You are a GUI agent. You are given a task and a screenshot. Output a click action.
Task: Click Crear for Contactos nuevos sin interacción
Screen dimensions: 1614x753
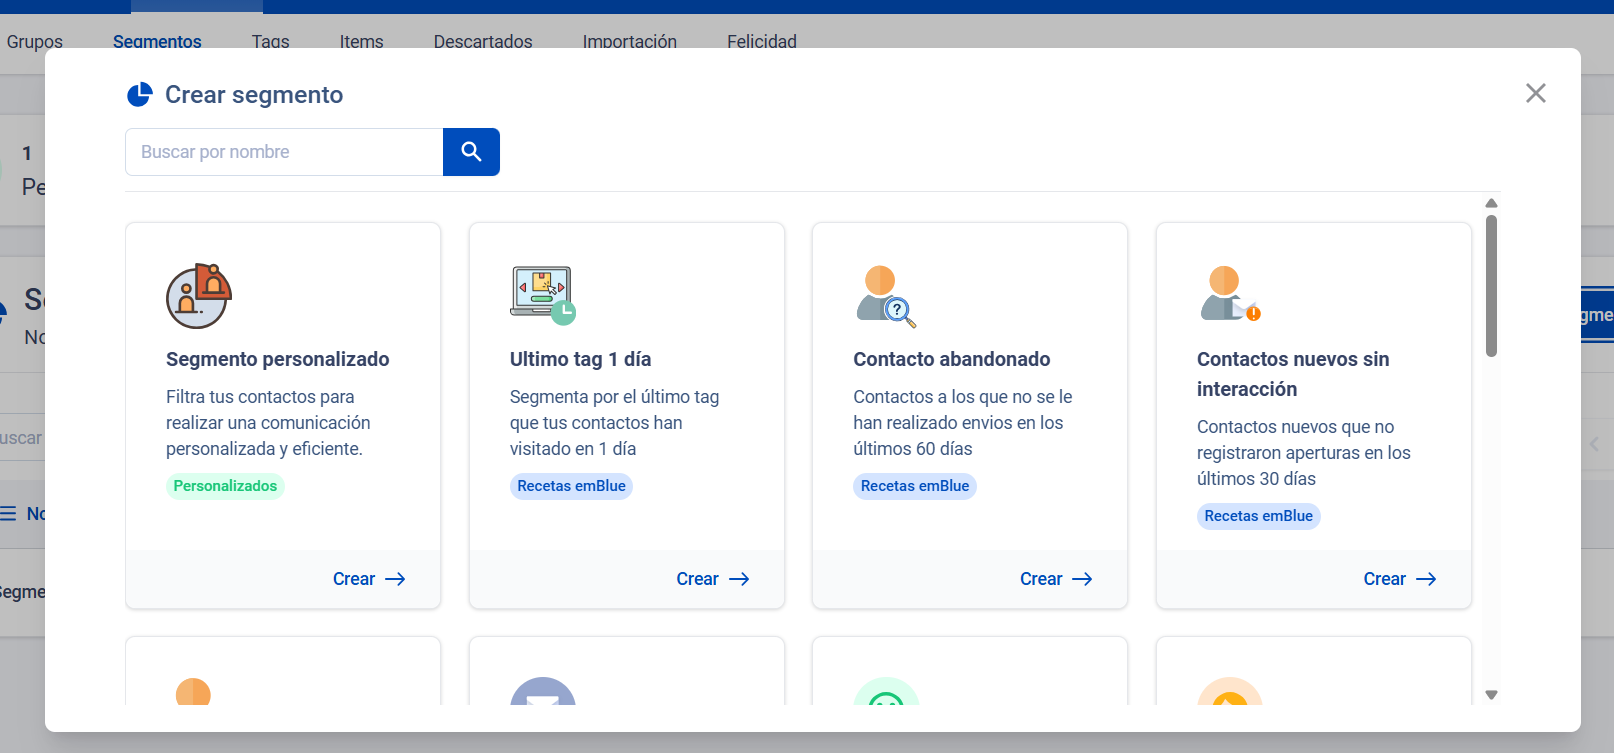[1399, 579]
